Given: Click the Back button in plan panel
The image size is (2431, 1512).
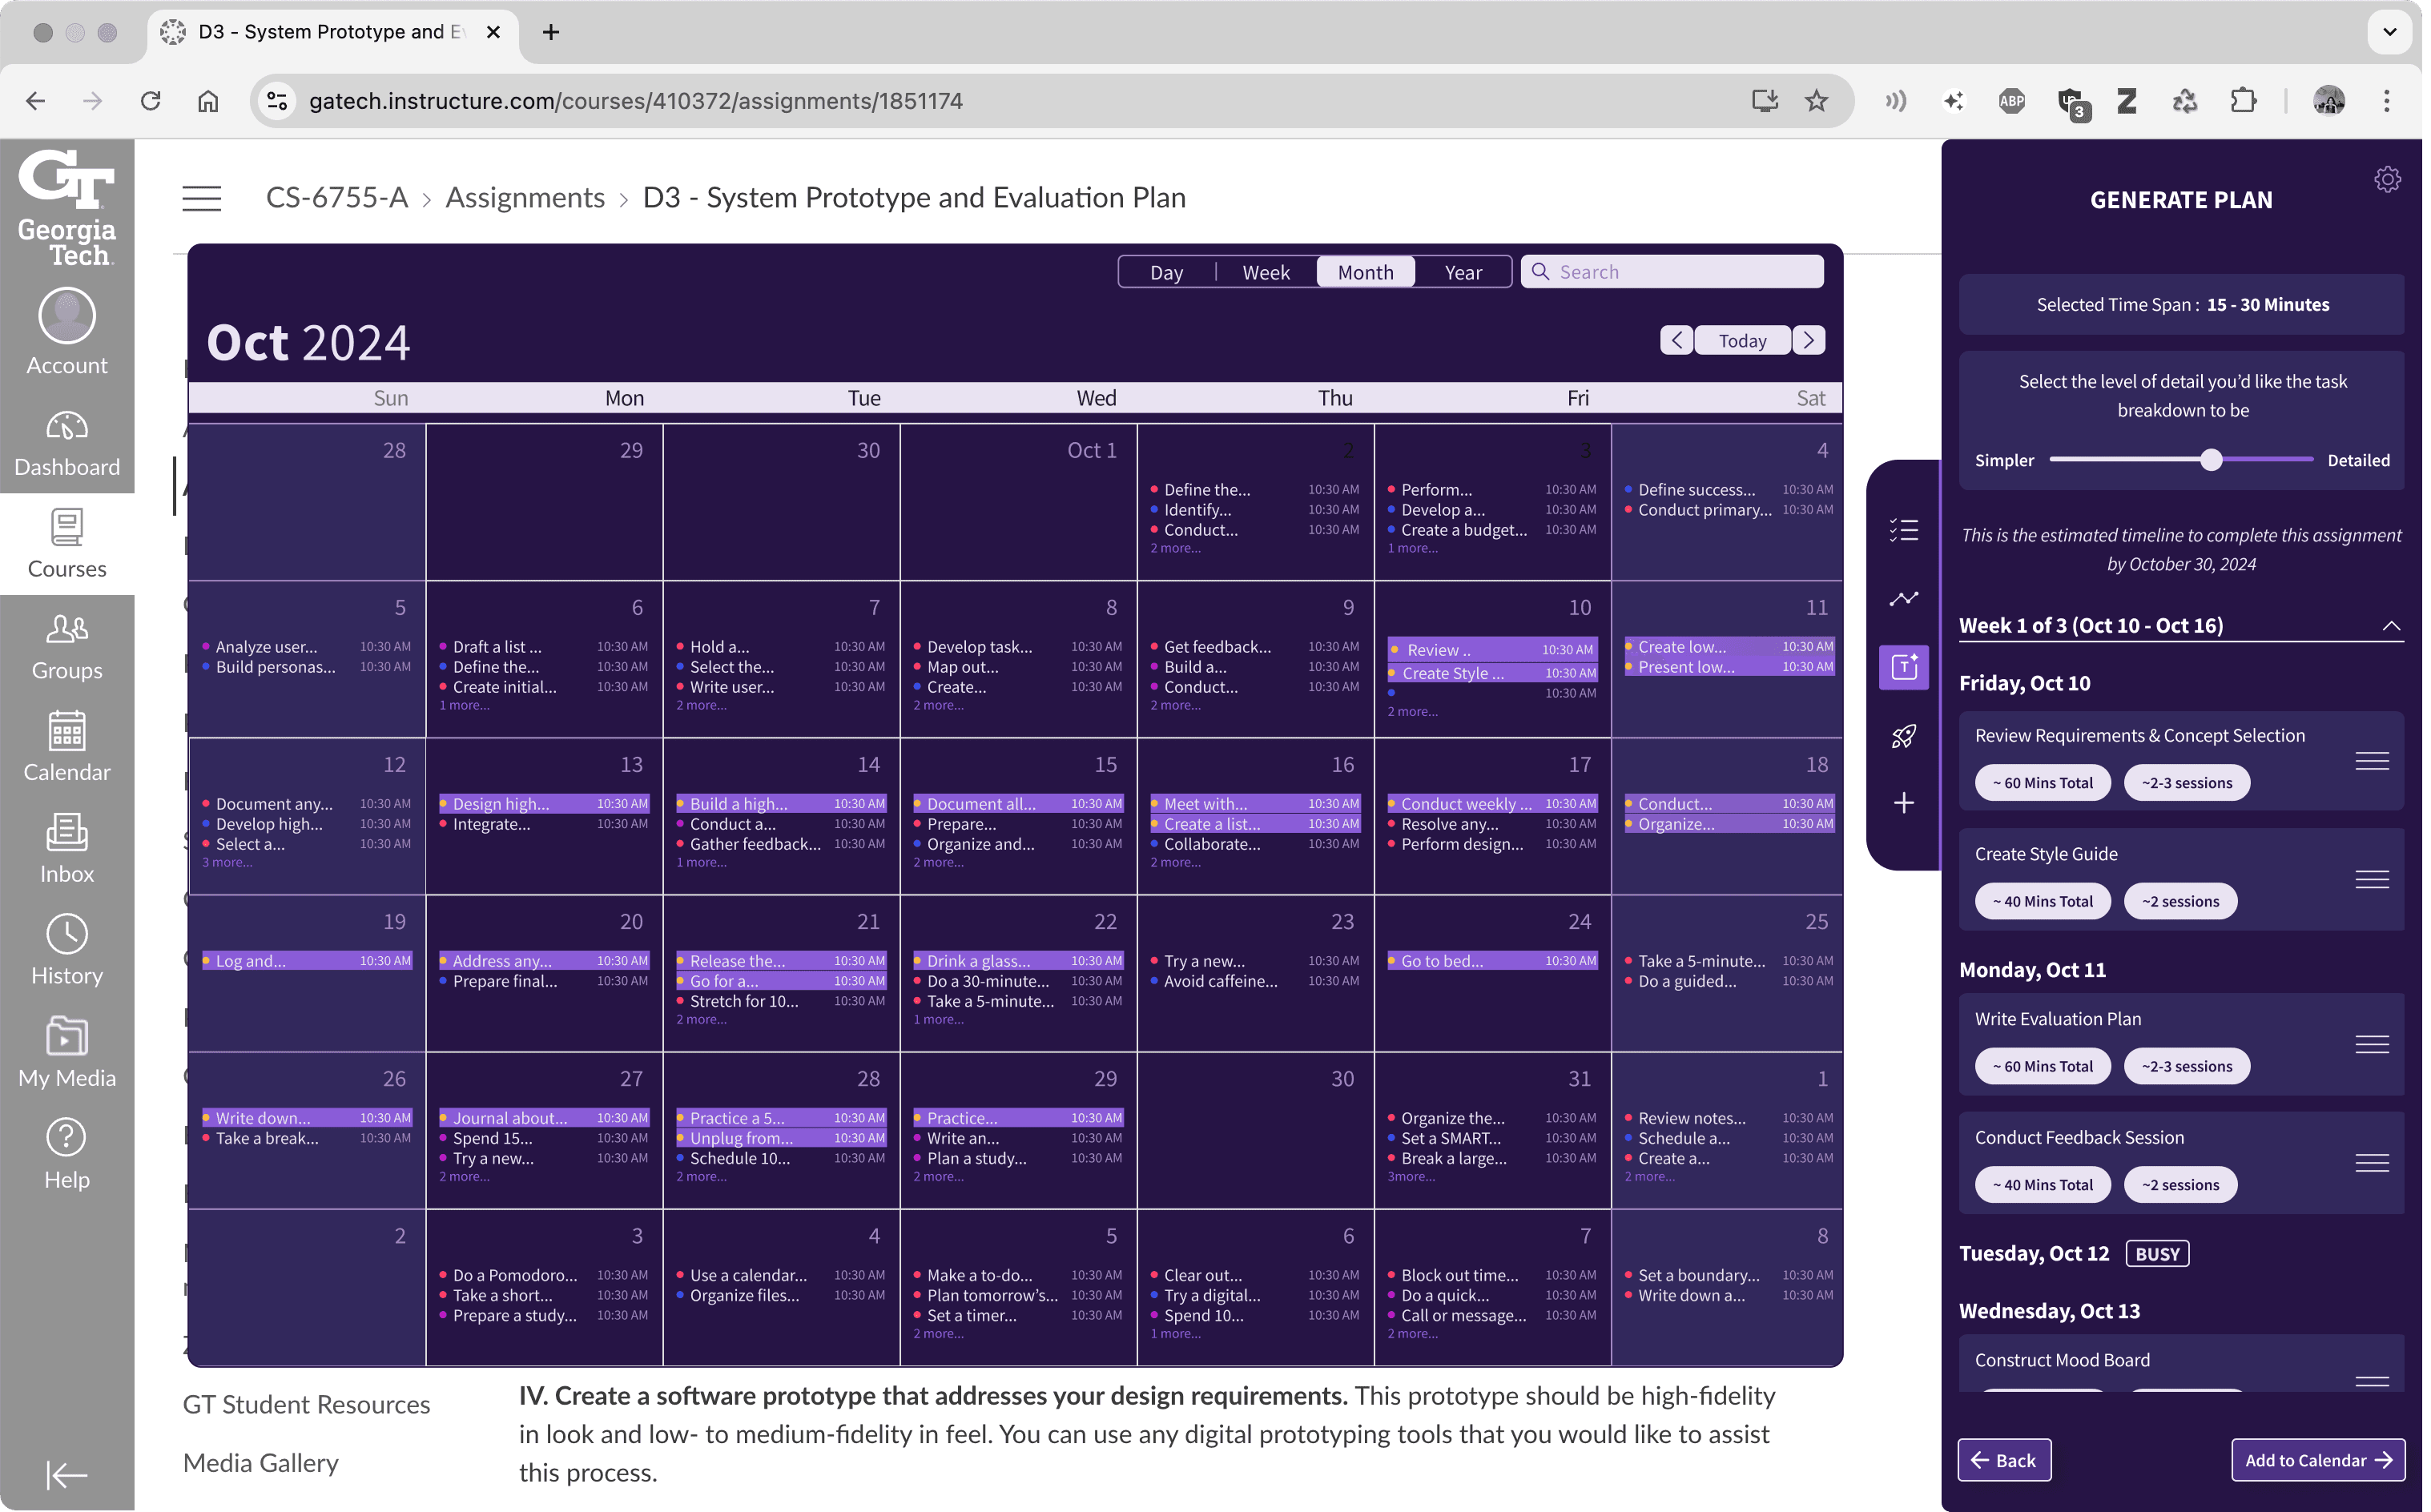Looking at the screenshot, I should (2003, 1460).
